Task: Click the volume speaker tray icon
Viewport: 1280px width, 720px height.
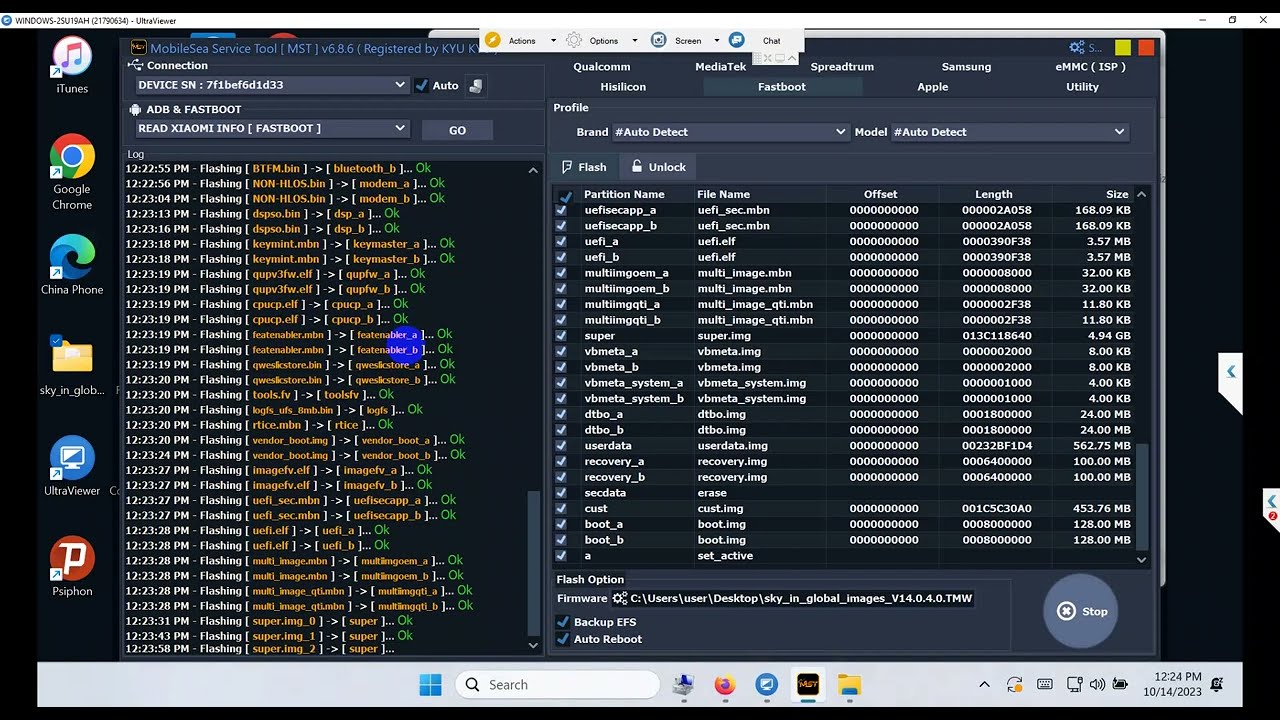Action: (x=1097, y=685)
